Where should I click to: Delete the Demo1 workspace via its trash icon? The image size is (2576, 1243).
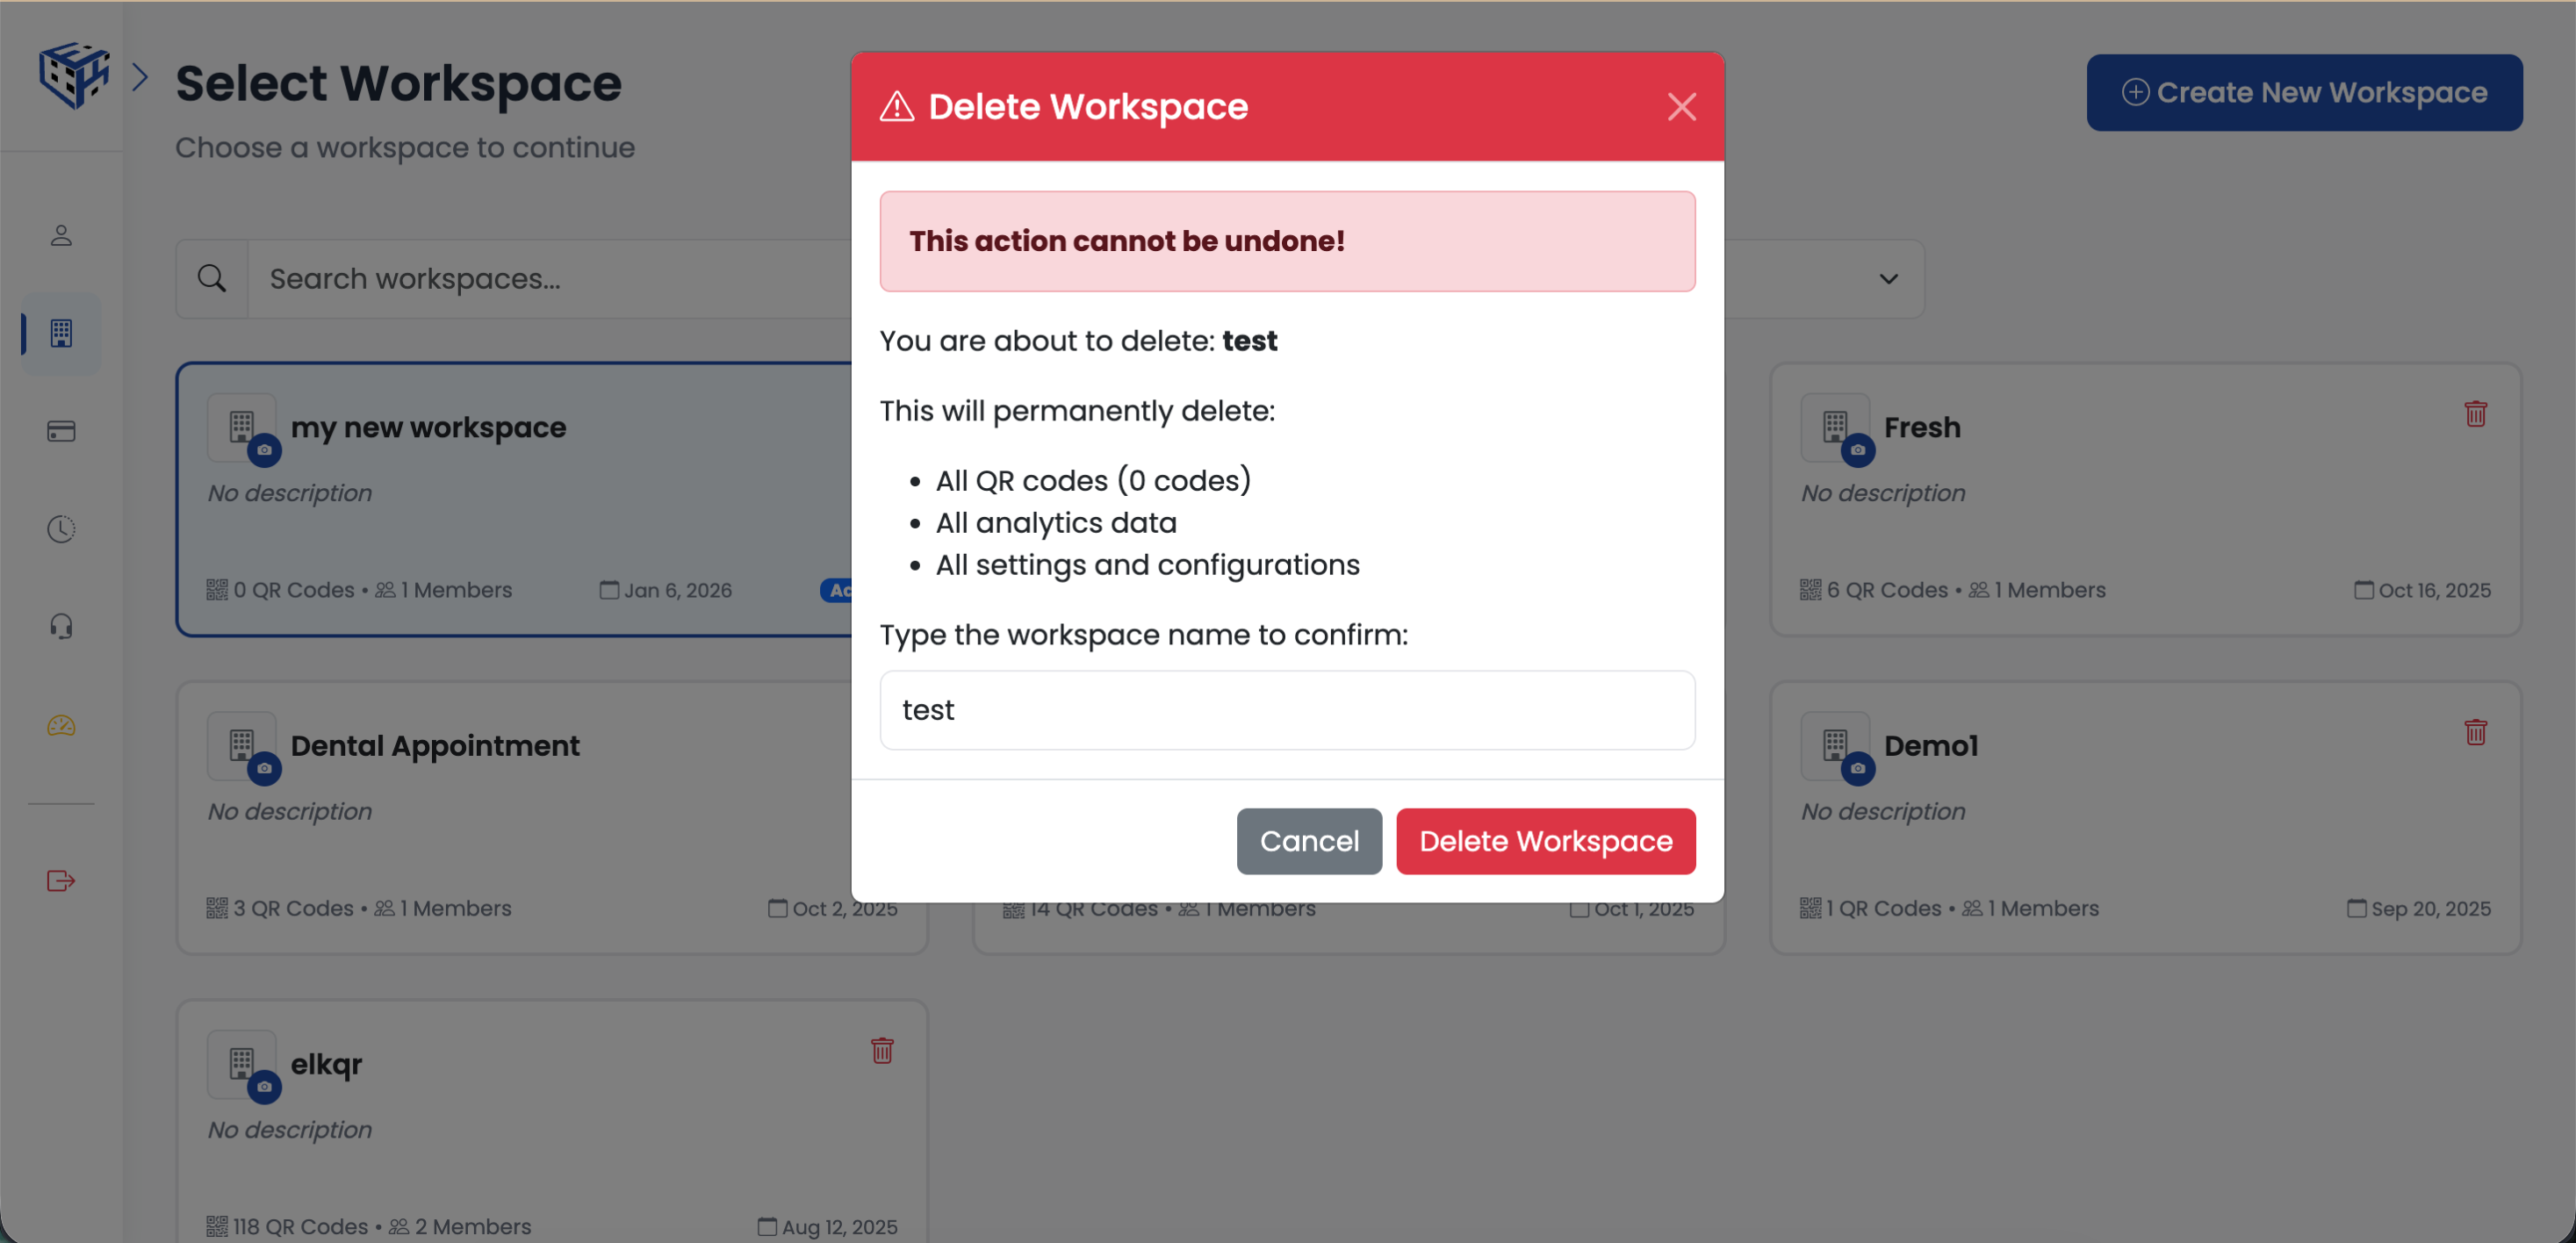[x=2475, y=733]
